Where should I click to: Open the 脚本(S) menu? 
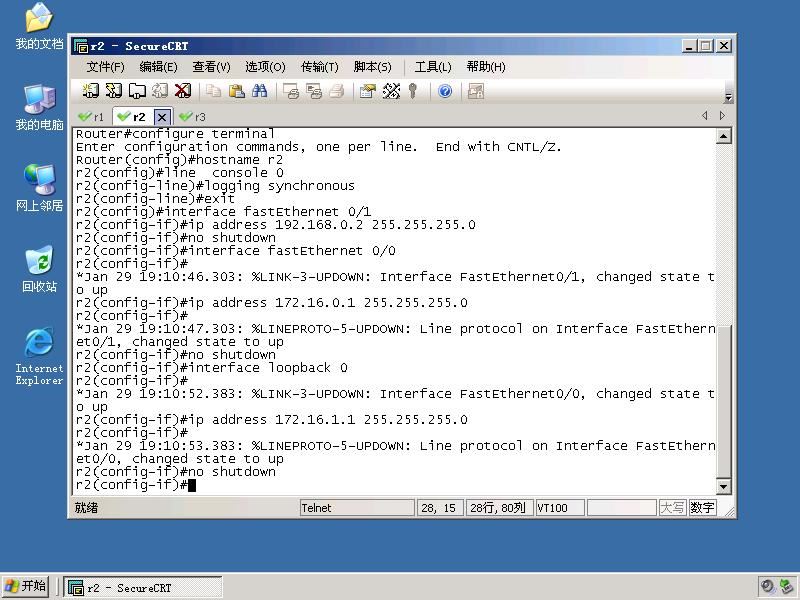[372, 67]
